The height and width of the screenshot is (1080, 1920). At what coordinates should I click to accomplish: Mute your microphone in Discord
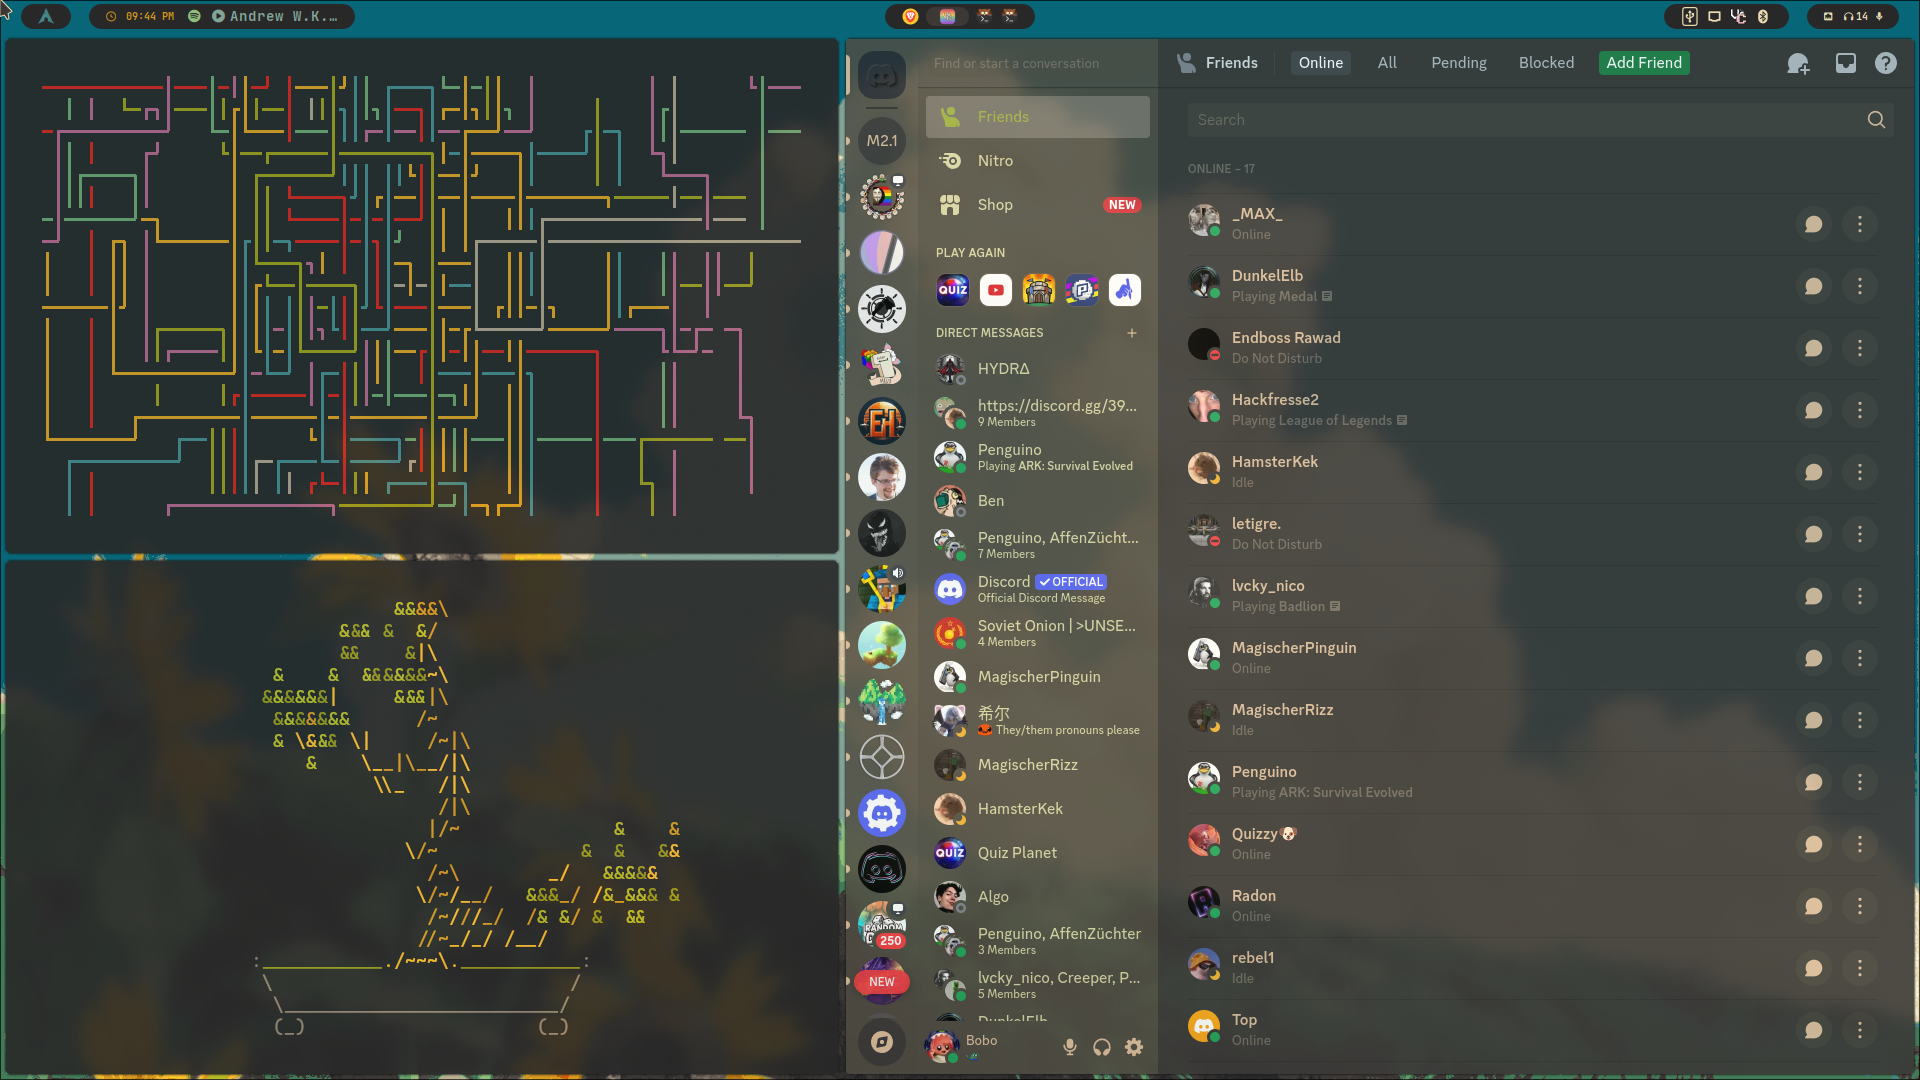point(1069,1047)
